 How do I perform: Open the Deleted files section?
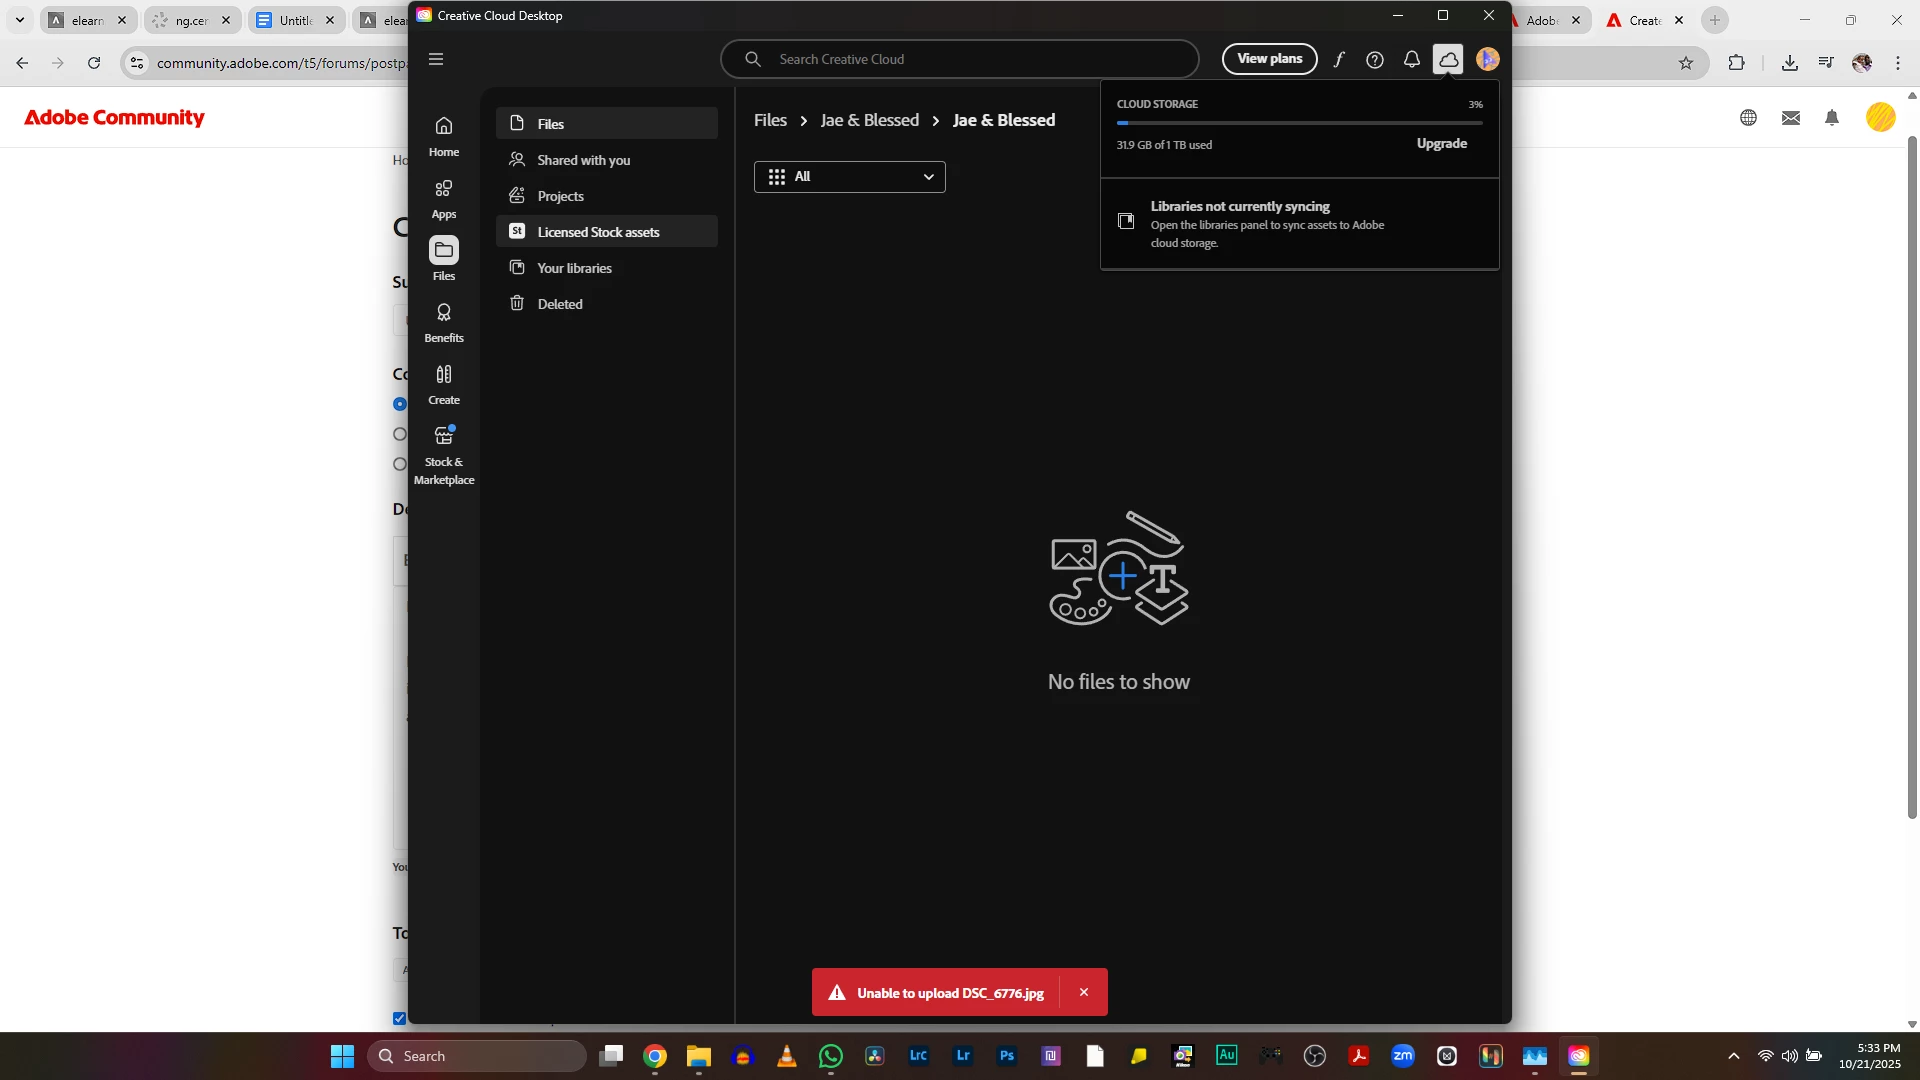[559, 304]
